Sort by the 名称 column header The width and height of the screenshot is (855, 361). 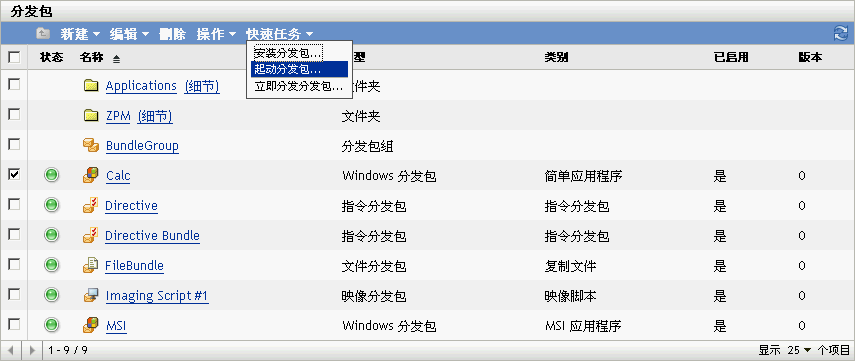coord(91,57)
